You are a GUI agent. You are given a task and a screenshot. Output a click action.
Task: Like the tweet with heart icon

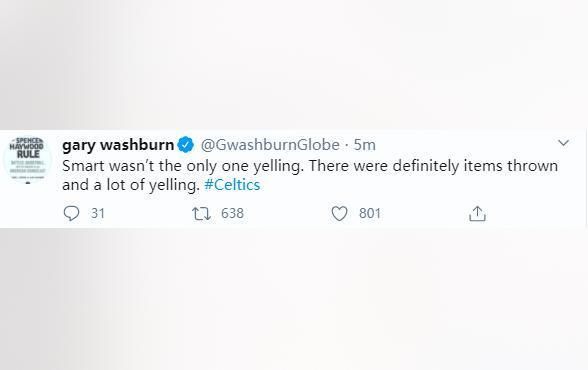pos(339,214)
